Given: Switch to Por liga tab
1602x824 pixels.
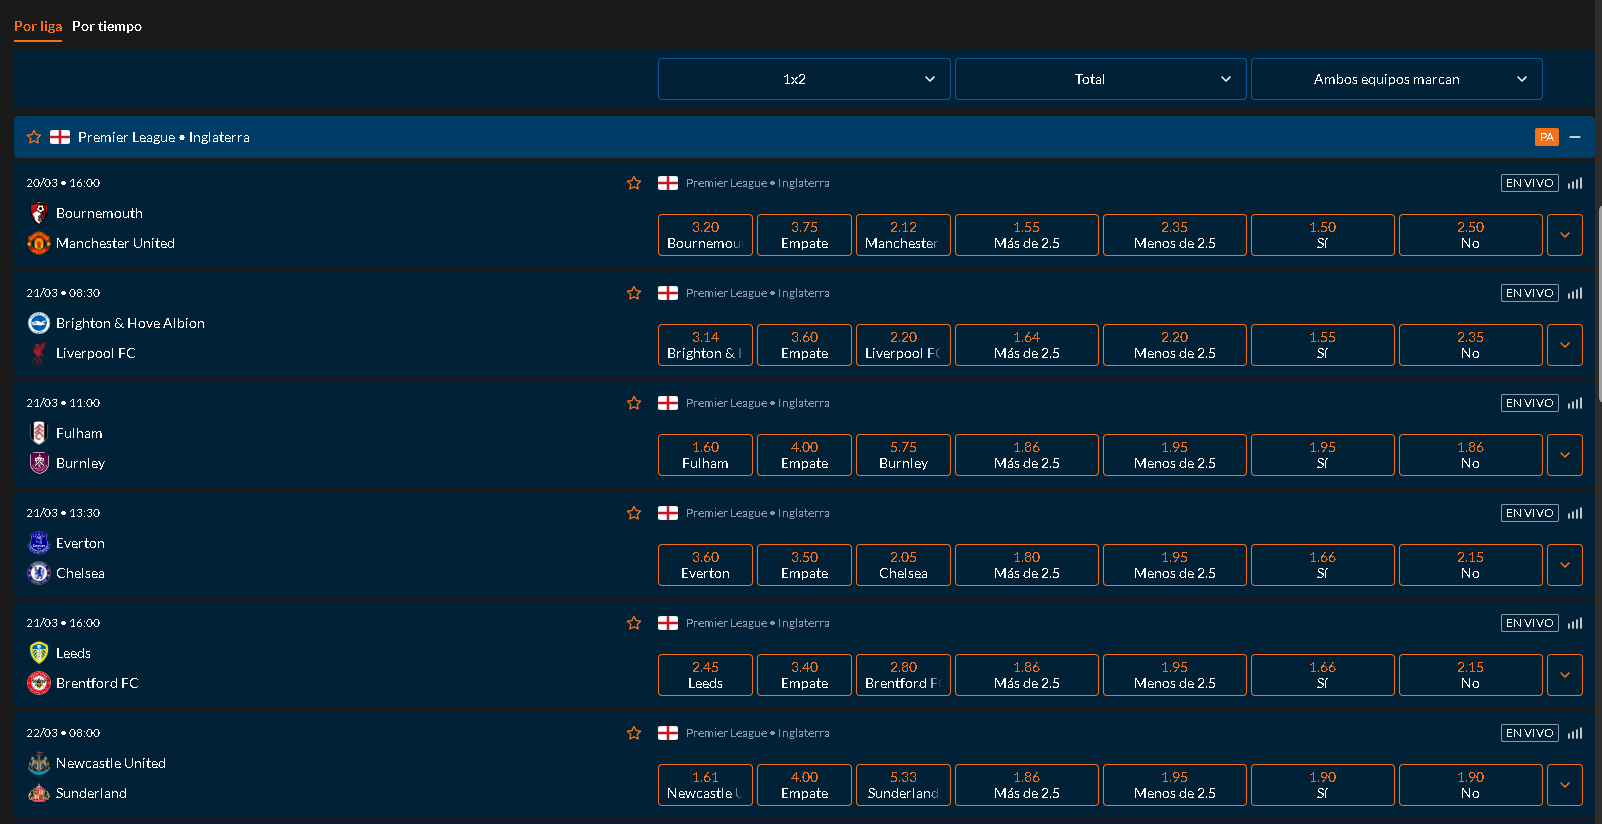Looking at the screenshot, I should pos(38,26).
